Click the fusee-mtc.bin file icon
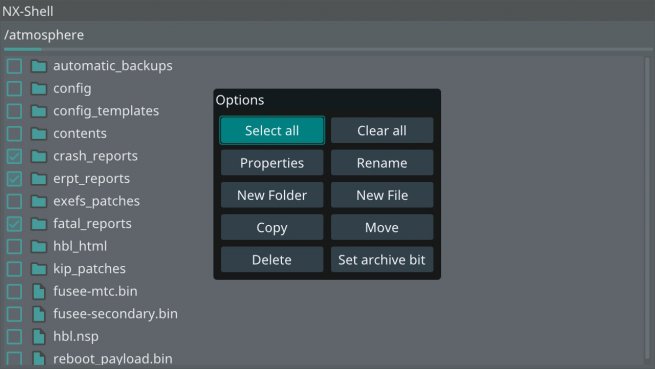 point(39,292)
